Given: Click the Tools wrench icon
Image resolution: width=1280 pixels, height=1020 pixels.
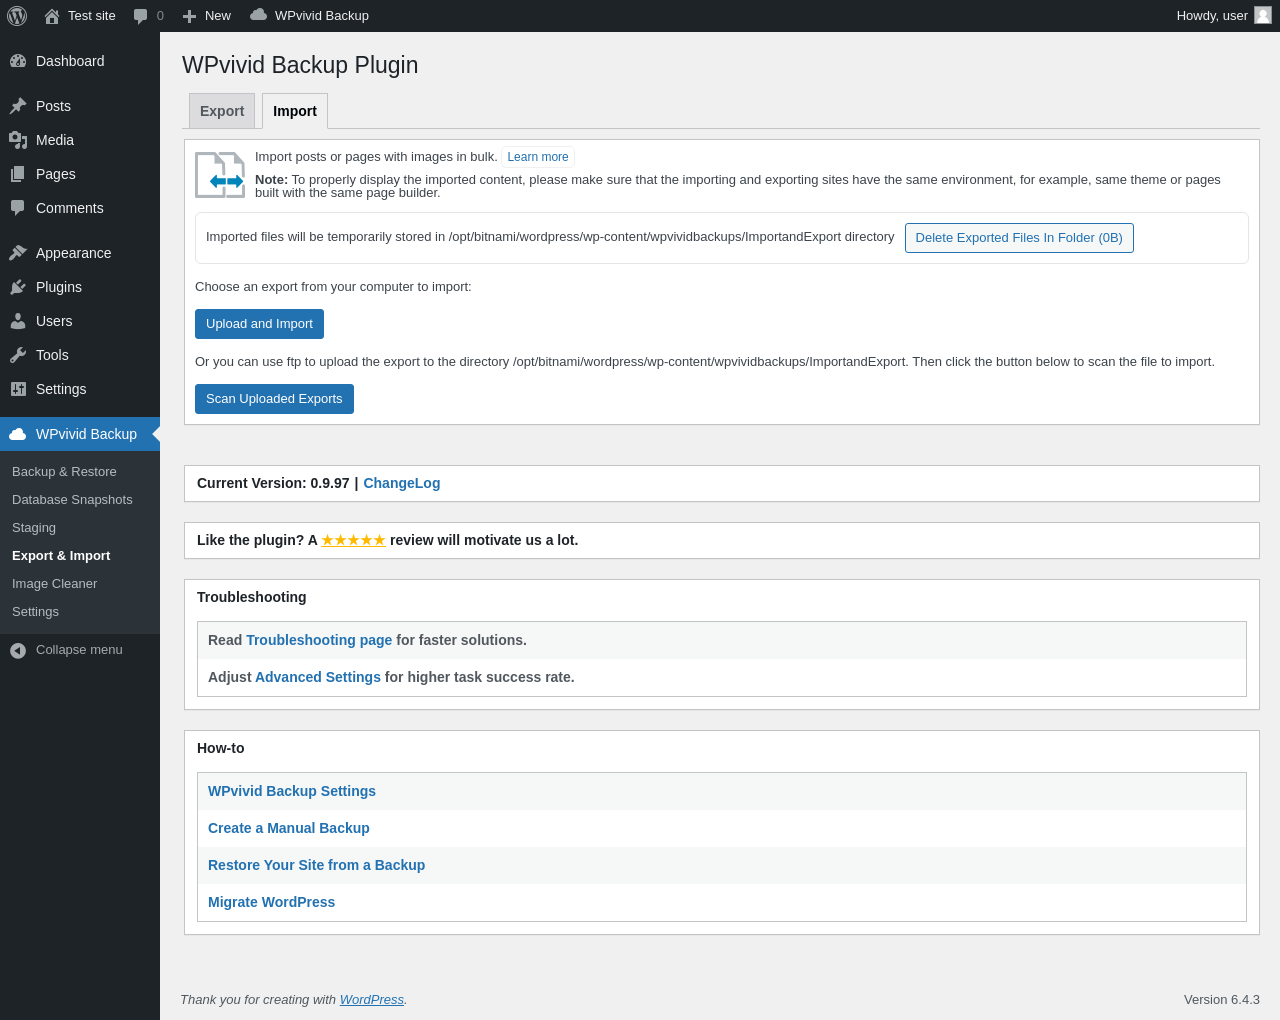Looking at the screenshot, I should tap(18, 355).
